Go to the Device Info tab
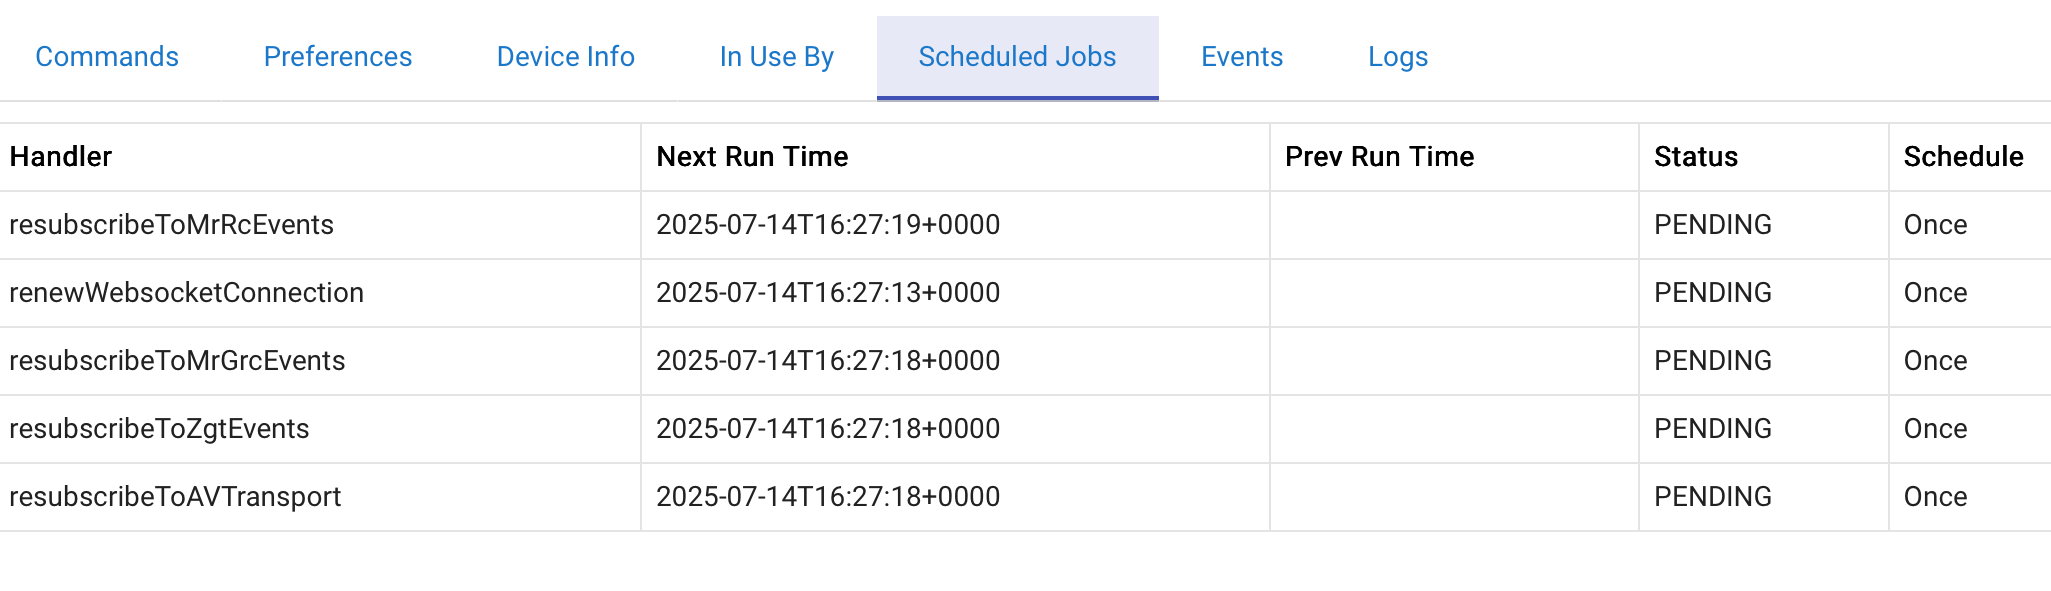This screenshot has width=2051, height=591. pyautogui.click(x=566, y=57)
